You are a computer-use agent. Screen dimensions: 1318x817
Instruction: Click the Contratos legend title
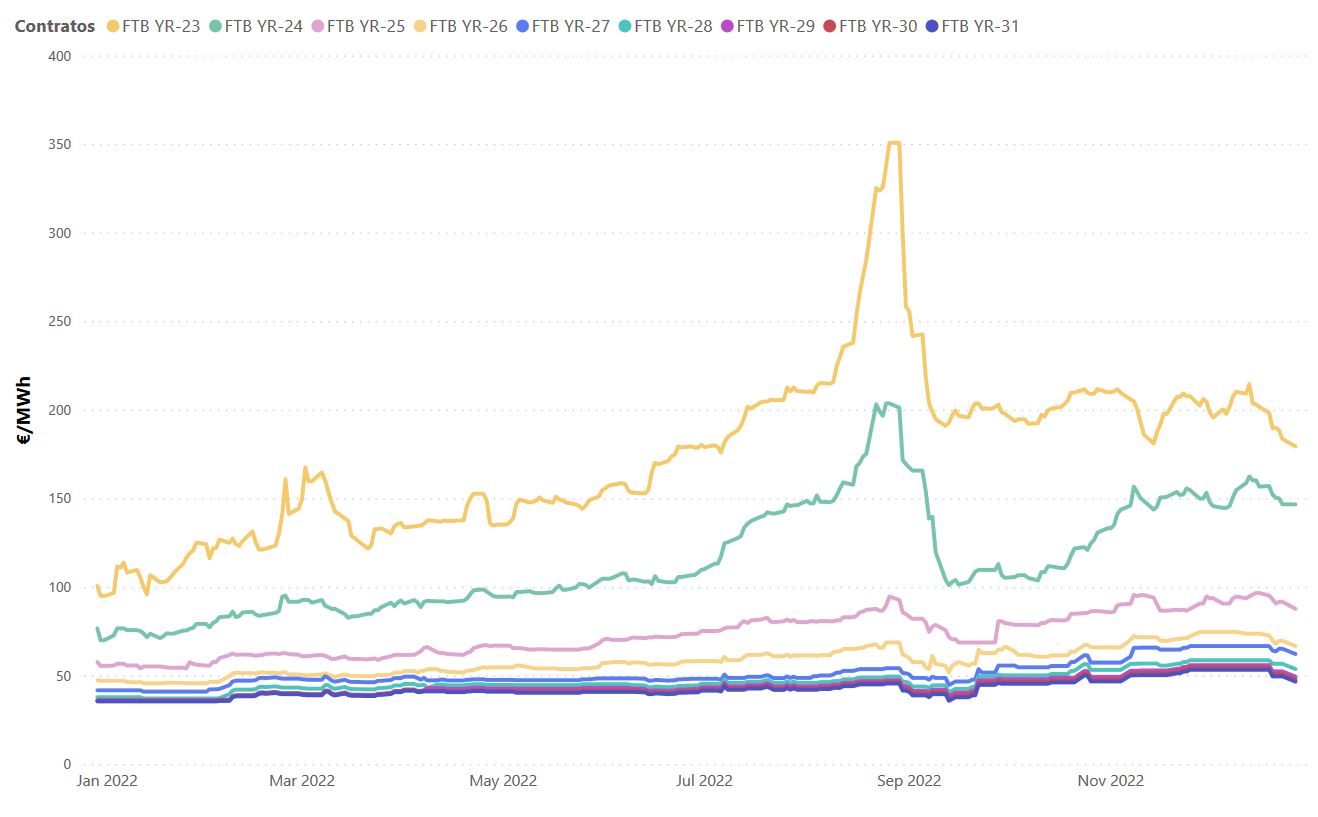(55, 26)
